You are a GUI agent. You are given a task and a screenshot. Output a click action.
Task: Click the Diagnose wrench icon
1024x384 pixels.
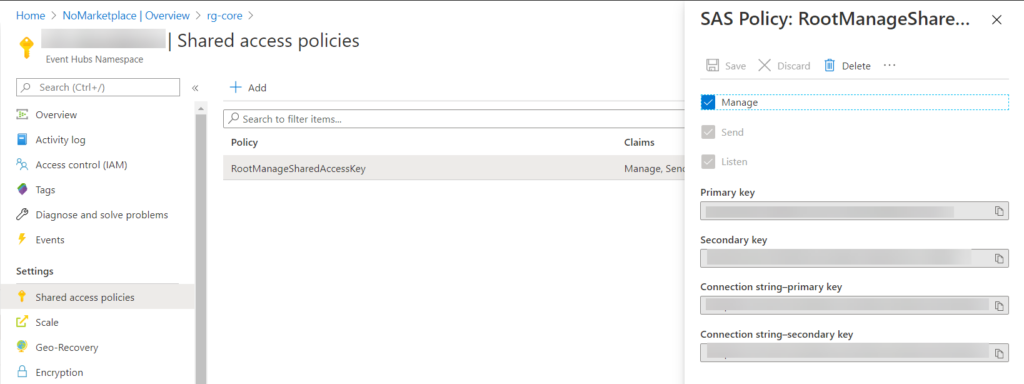click(22, 215)
